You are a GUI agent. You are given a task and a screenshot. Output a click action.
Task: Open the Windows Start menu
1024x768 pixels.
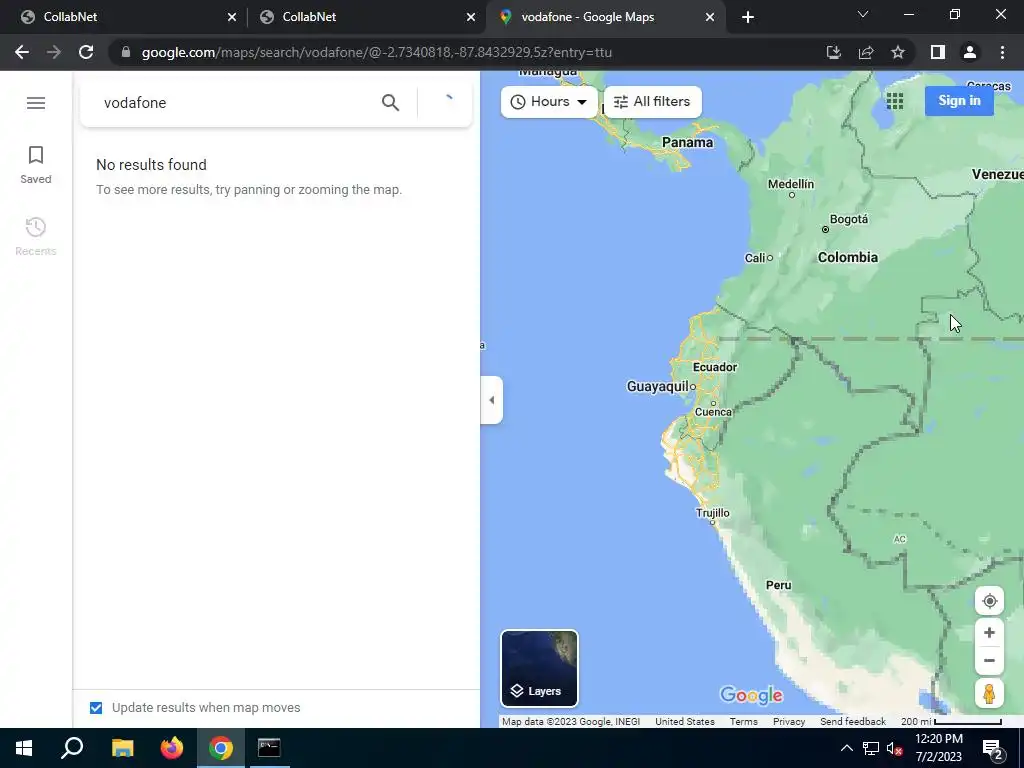pyautogui.click(x=24, y=748)
